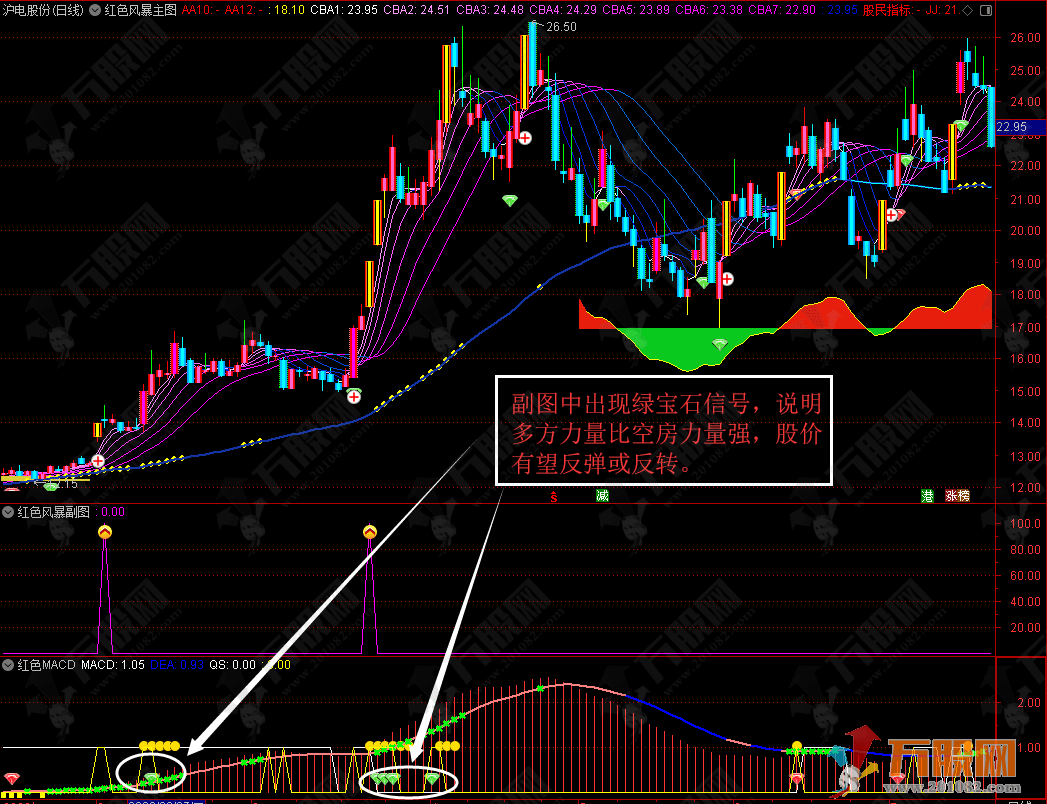The width and height of the screenshot is (1047, 804).
Task: Click the green 减 marker
Action: [602, 495]
